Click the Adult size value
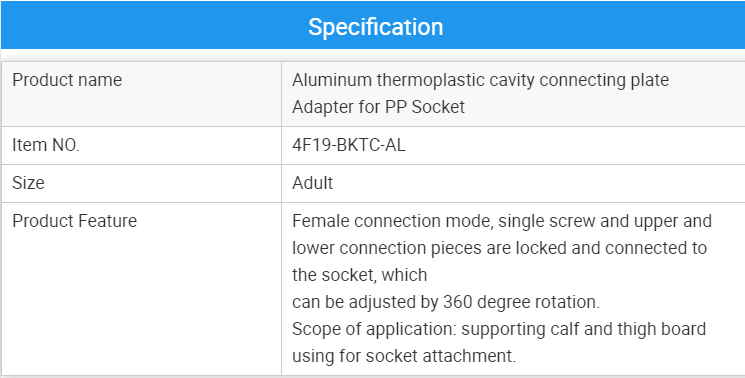The image size is (745, 378). pos(313,183)
